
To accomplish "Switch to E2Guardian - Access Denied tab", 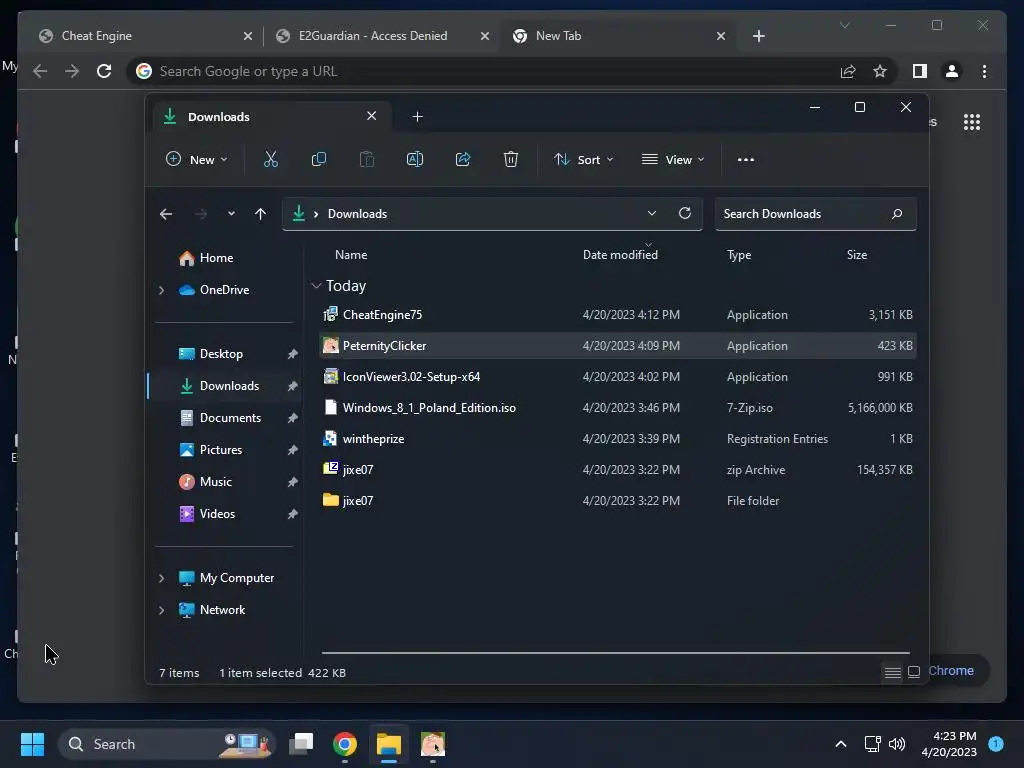I will (x=381, y=36).
